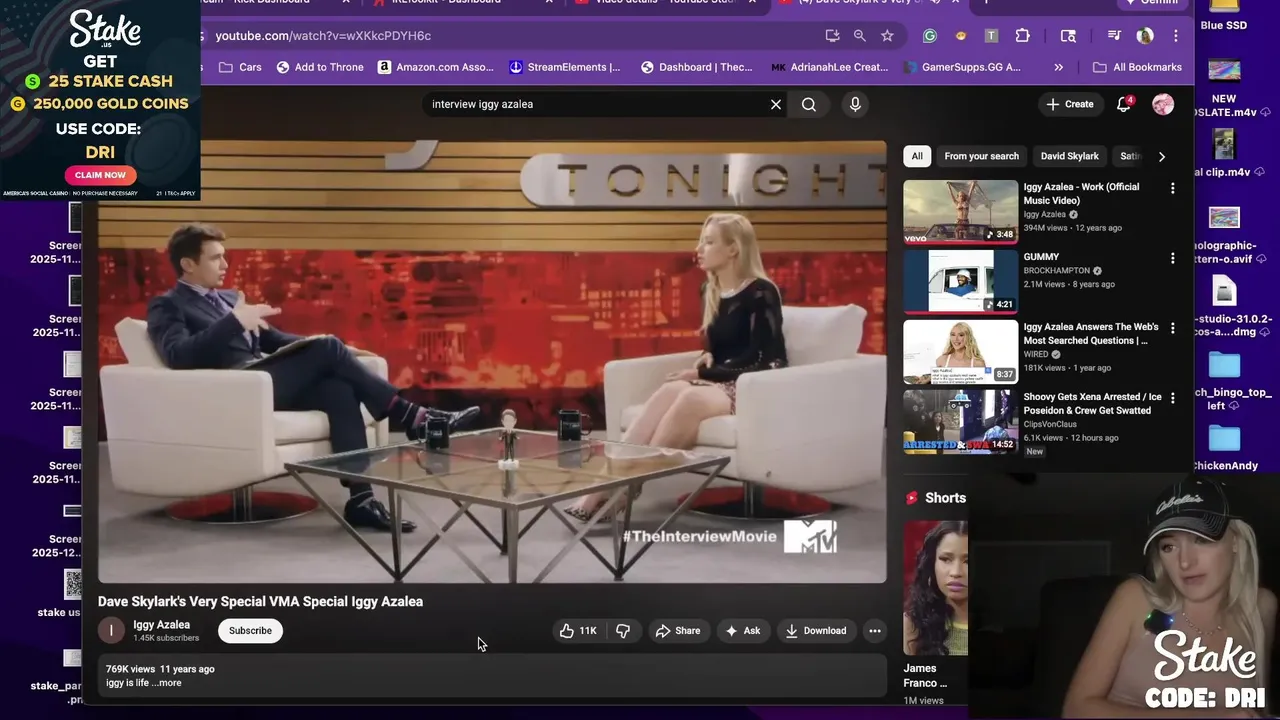Open options menu for Shoovy Gets Xena video
The image size is (1280, 720).
coord(1173,398)
